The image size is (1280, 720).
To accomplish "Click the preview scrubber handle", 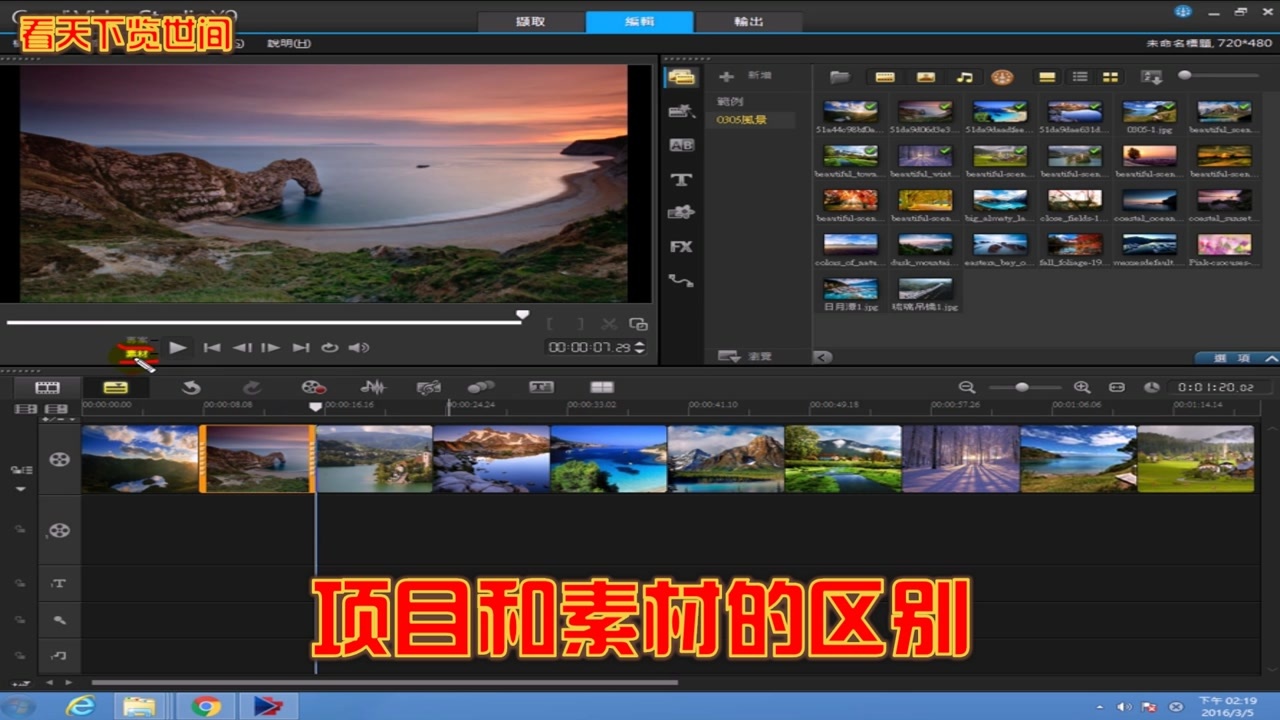I will point(522,315).
